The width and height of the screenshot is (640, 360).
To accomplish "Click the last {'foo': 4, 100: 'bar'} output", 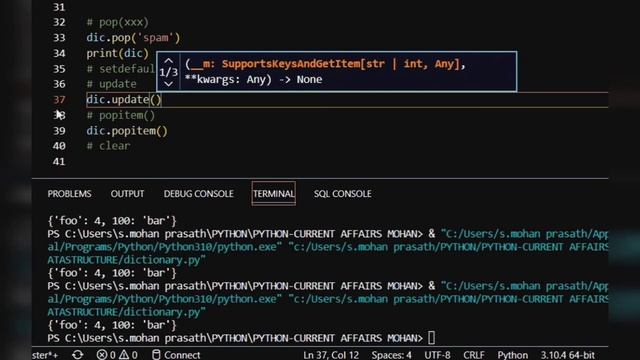I will click(x=112, y=325).
